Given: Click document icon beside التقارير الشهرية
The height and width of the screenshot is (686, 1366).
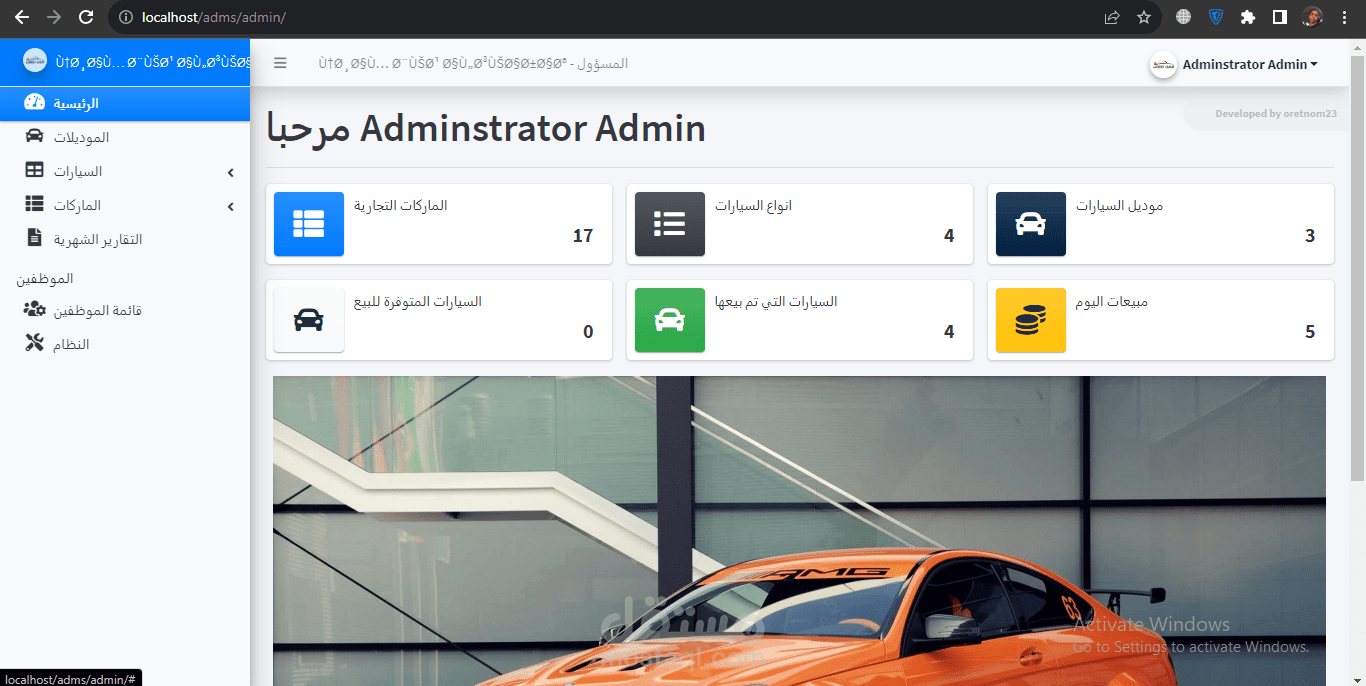Looking at the screenshot, I should [x=35, y=239].
